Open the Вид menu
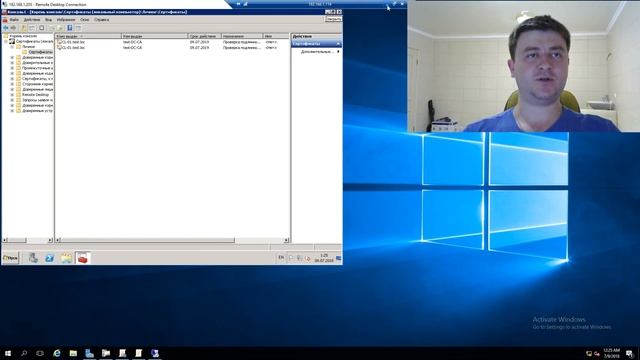Viewport: 640px width, 360px height. (x=49, y=20)
